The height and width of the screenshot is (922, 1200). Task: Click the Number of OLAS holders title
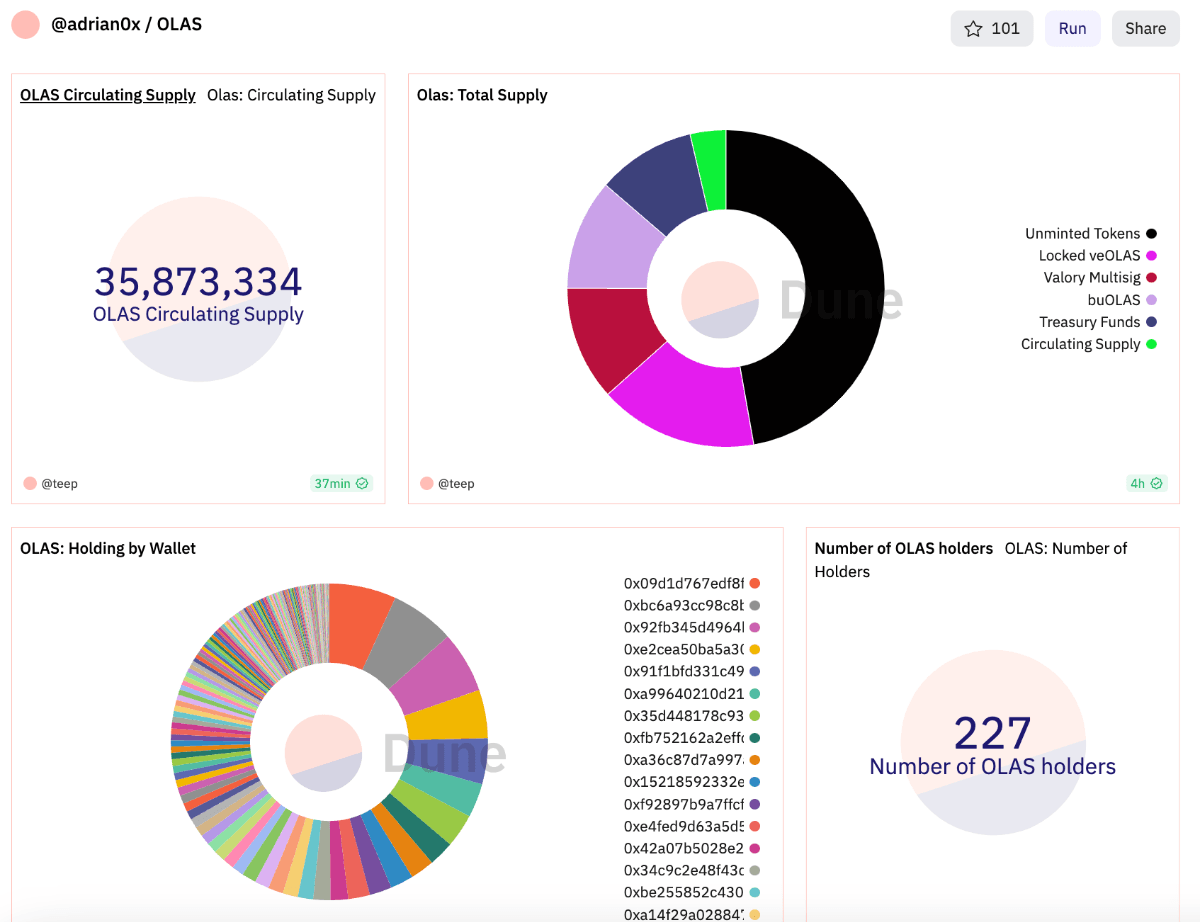tap(904, 548)
